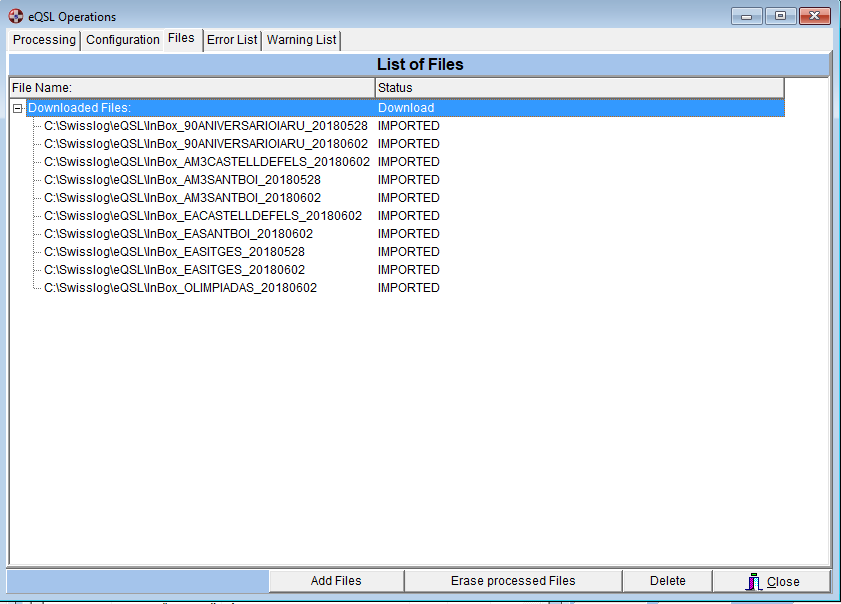Viewport: 841px width, 604px height.
Task: Switch to the Processing tab
Action: (x=44, y=40)
